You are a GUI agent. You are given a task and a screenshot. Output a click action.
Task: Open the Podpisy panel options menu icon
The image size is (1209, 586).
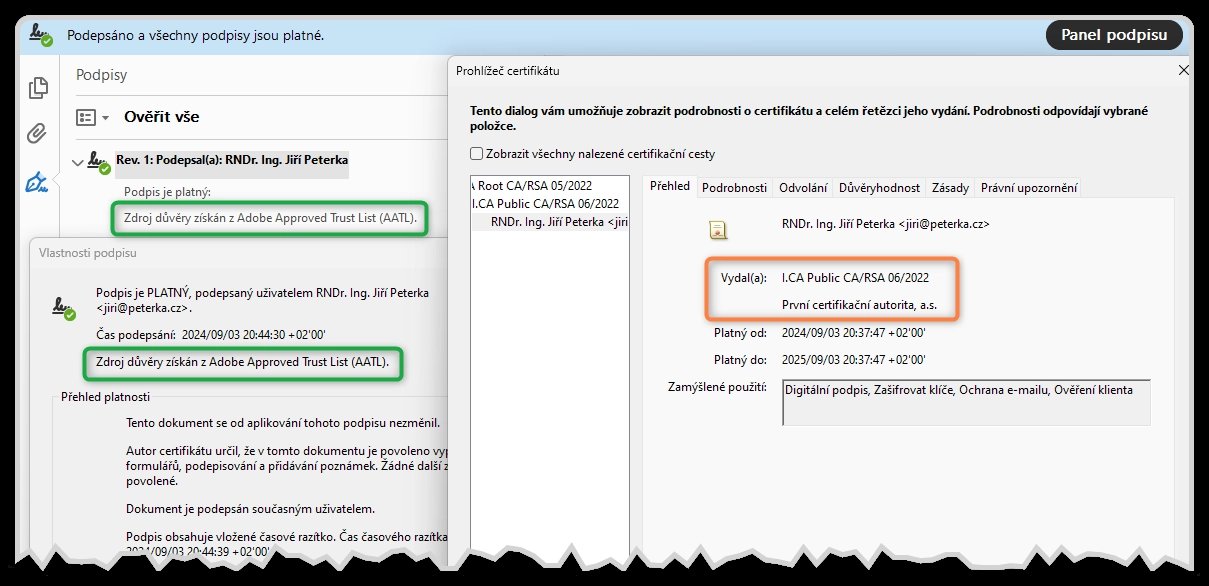[92, 117]
